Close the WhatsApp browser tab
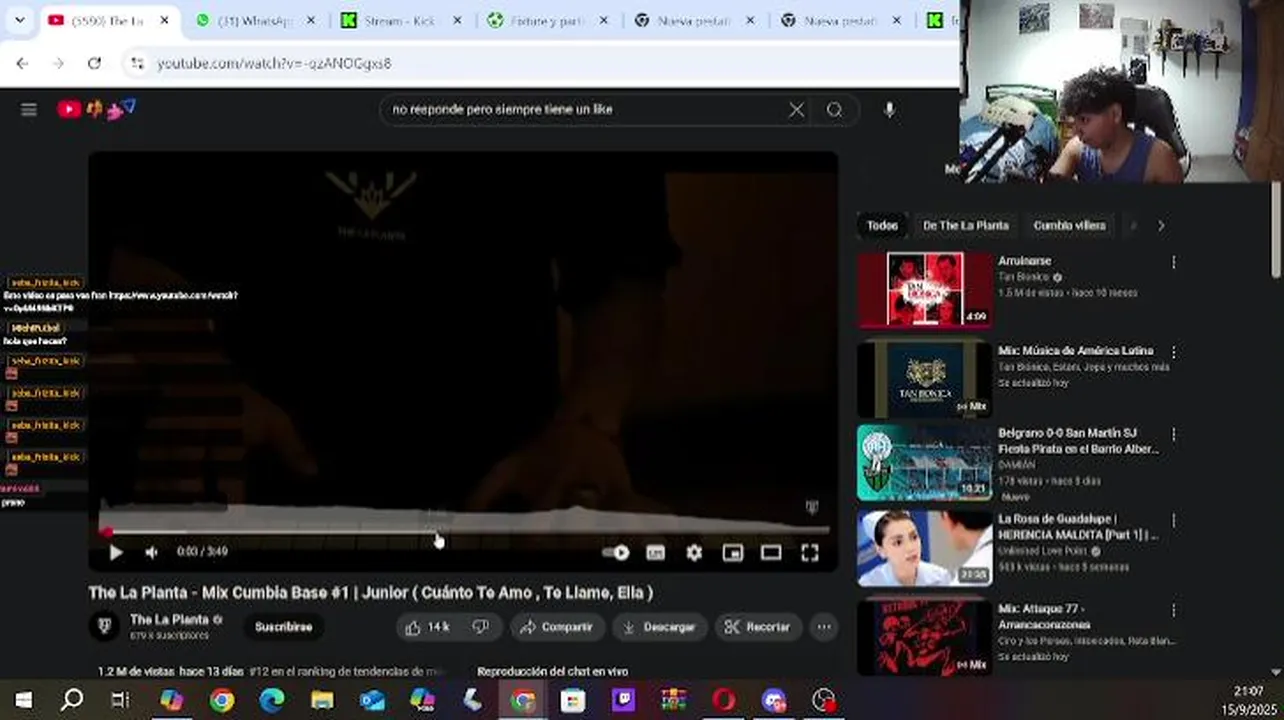 [x=311, y=21]
